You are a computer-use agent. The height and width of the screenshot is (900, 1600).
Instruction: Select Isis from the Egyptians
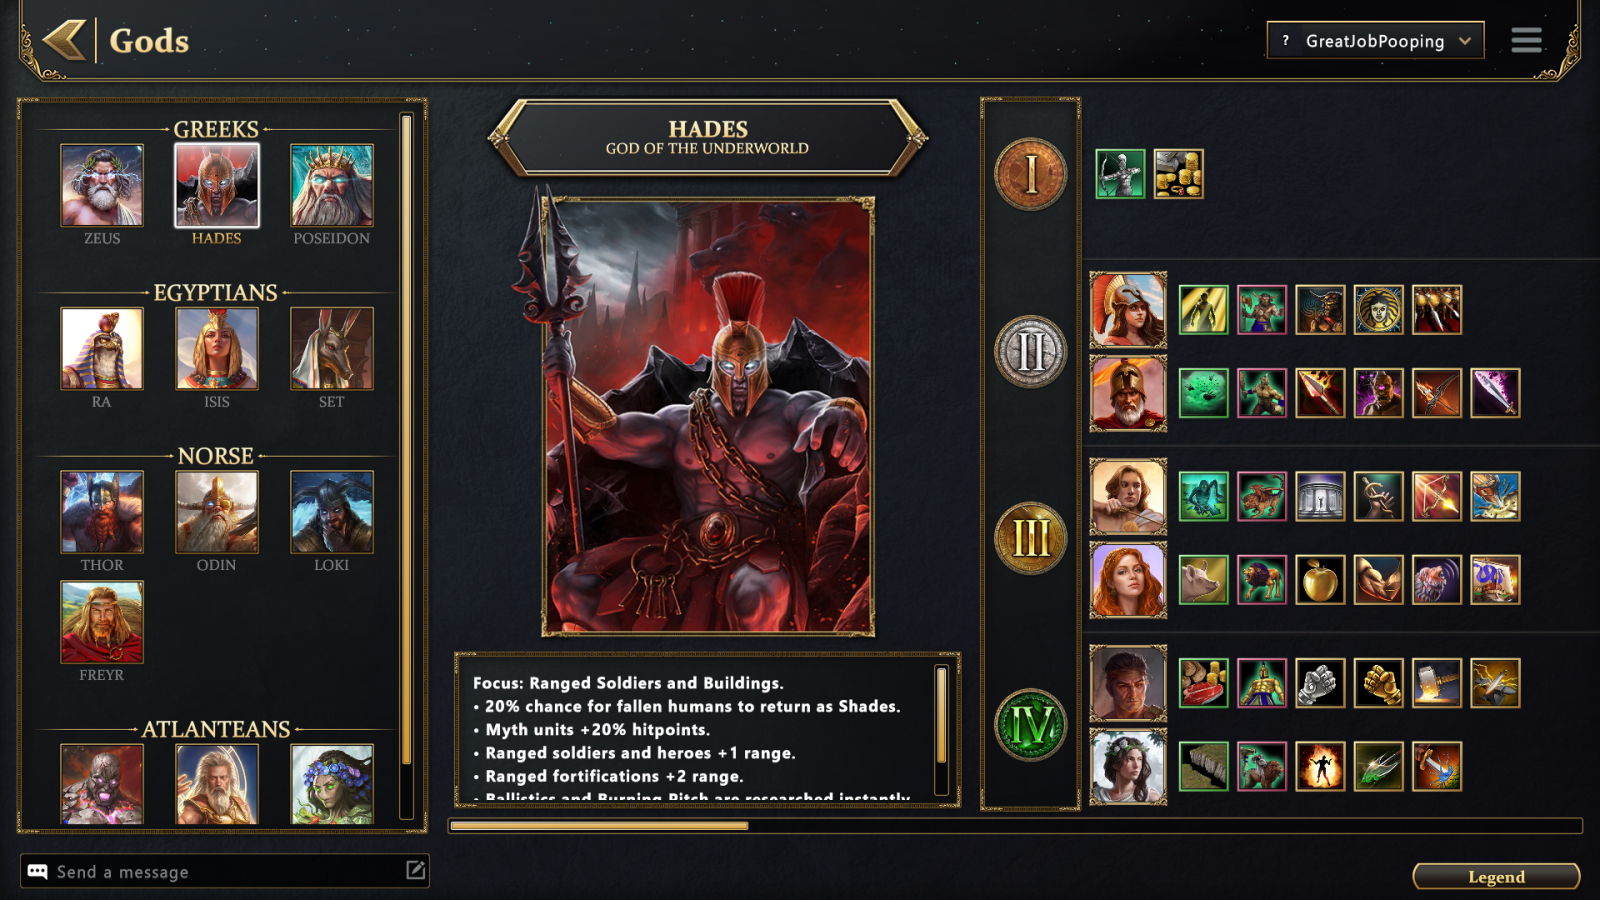[217, 349]
